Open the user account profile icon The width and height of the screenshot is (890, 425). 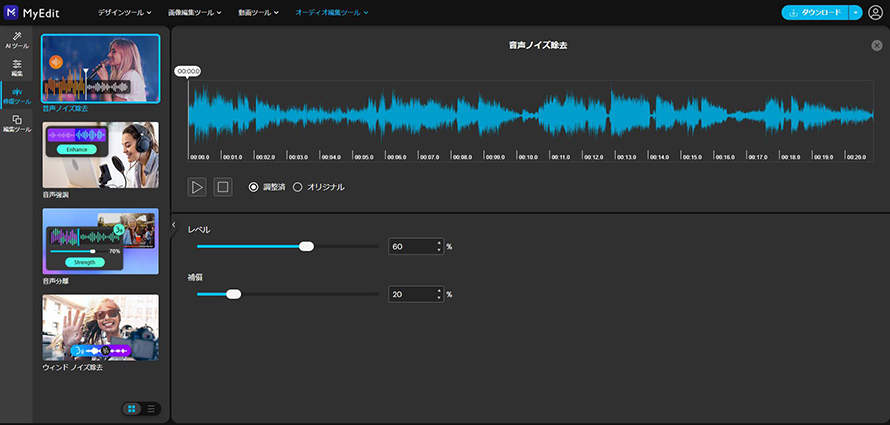(876, 13)
